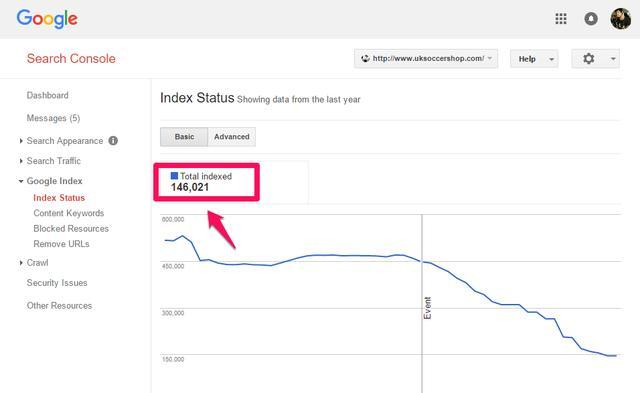The width and height of the screenshot is (640, 393).
Task: Click the soccer ball site favicon
Action: tap(365, 58)
